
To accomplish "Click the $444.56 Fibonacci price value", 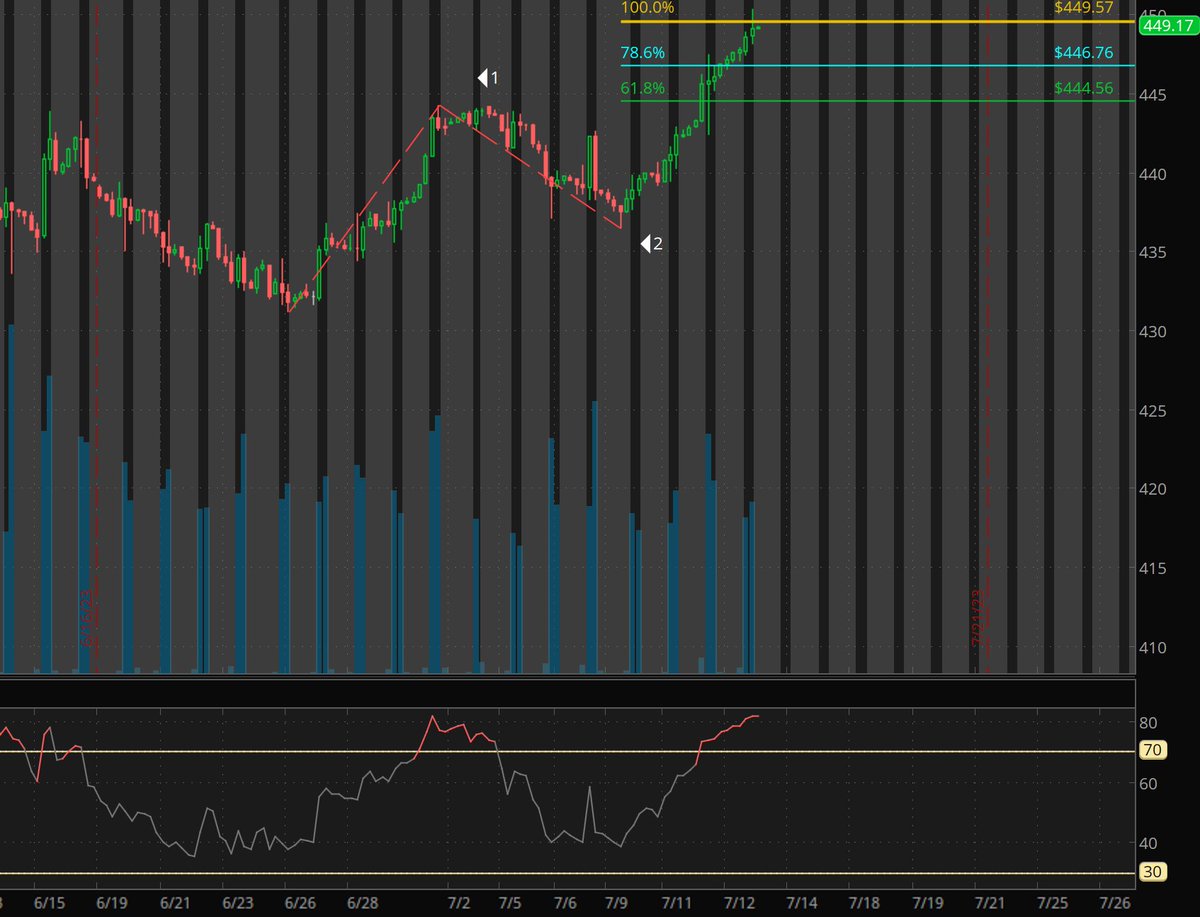I will click(x=1083, y=89).
